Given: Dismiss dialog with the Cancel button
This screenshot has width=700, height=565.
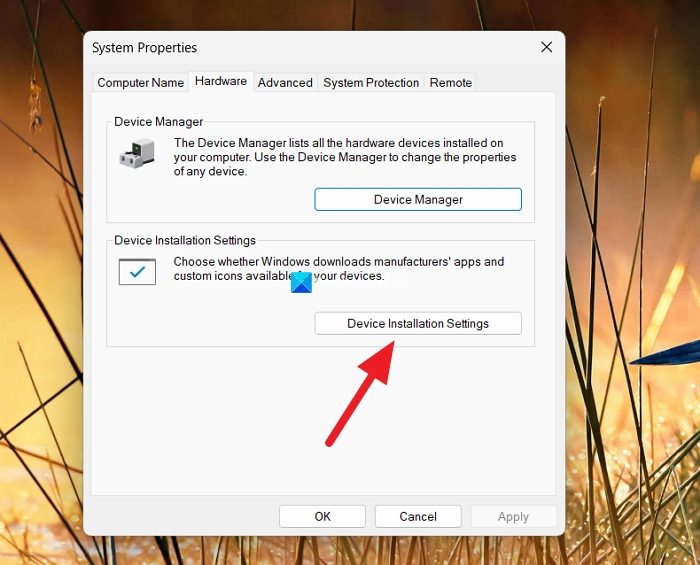Looking at the screenshot, I should (418, 516).
